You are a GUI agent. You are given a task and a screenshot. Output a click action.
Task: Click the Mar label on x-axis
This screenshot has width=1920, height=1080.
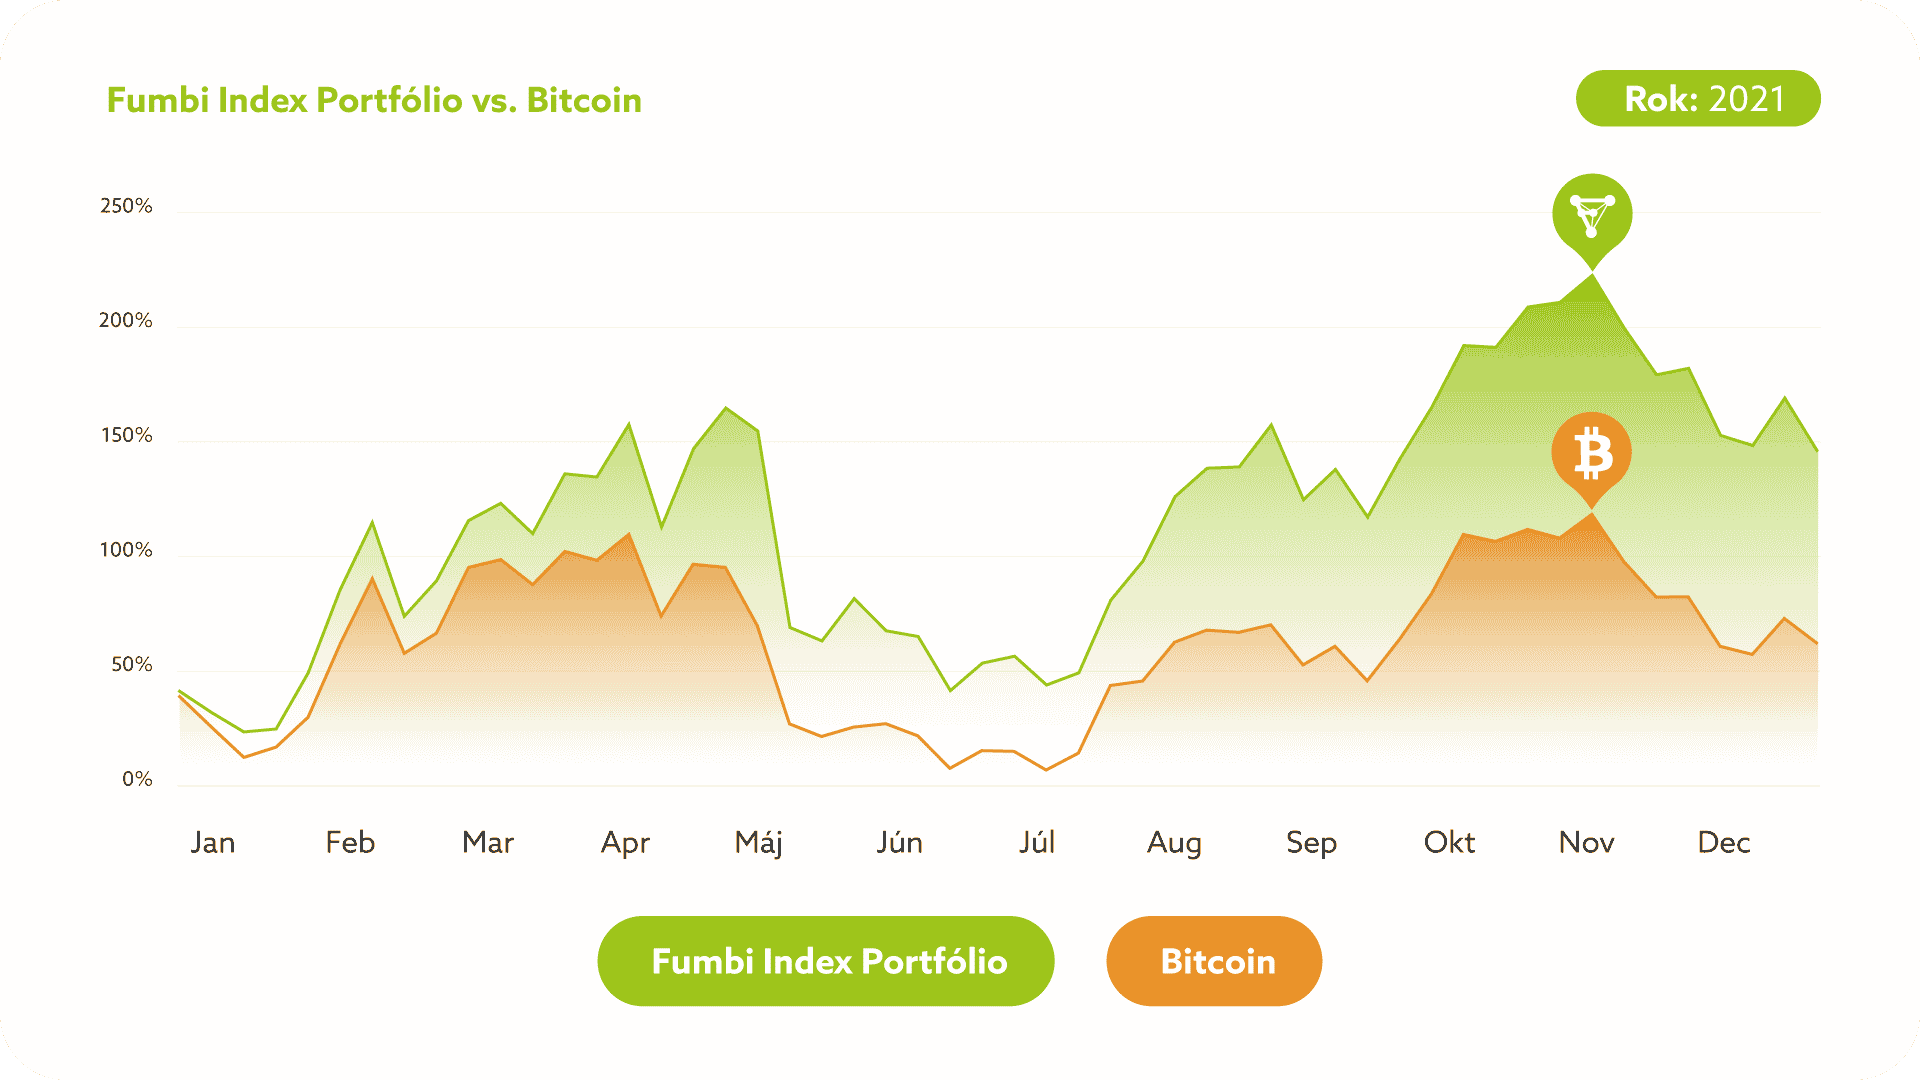(x=488, y=842)
